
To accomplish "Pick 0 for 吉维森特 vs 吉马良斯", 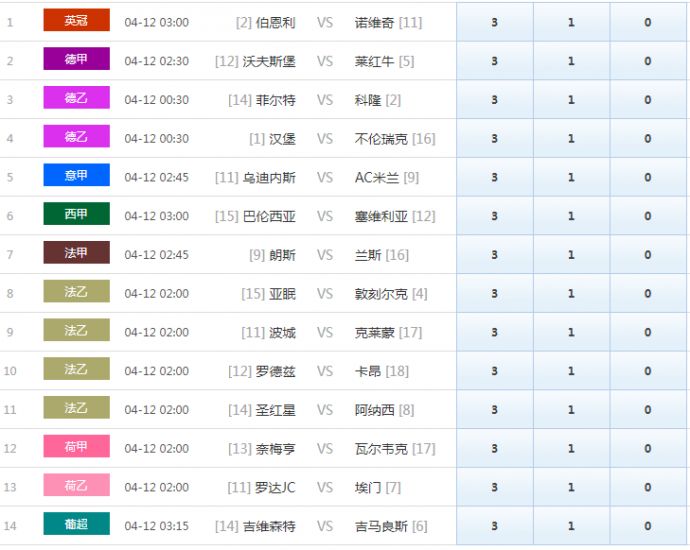I will tap(648, 525).
